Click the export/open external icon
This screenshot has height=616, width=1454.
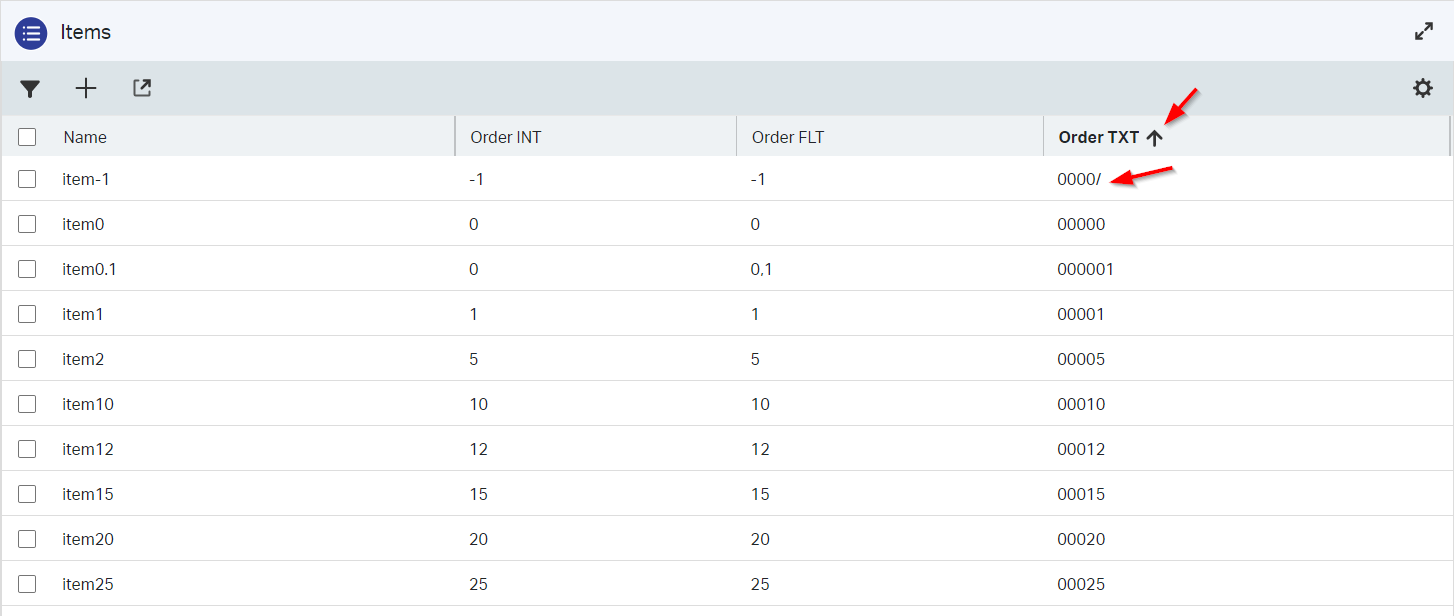click(x=142, y=89)
